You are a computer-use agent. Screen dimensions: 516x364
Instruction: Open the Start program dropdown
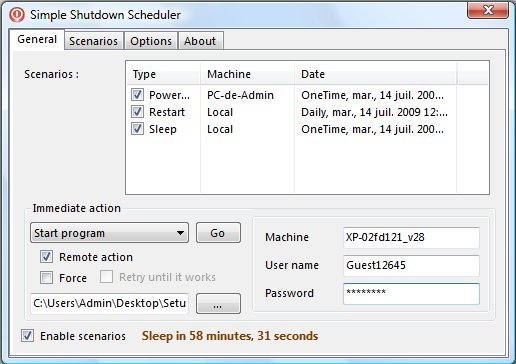(109, 233)
